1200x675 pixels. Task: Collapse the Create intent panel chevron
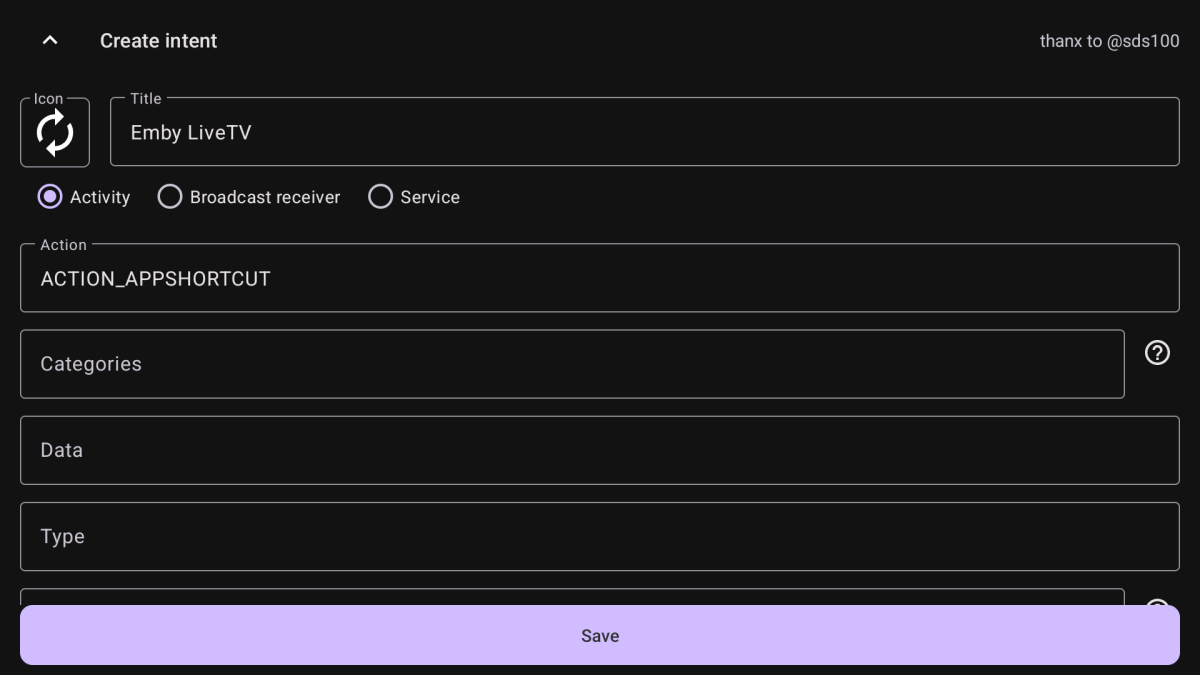50,41
